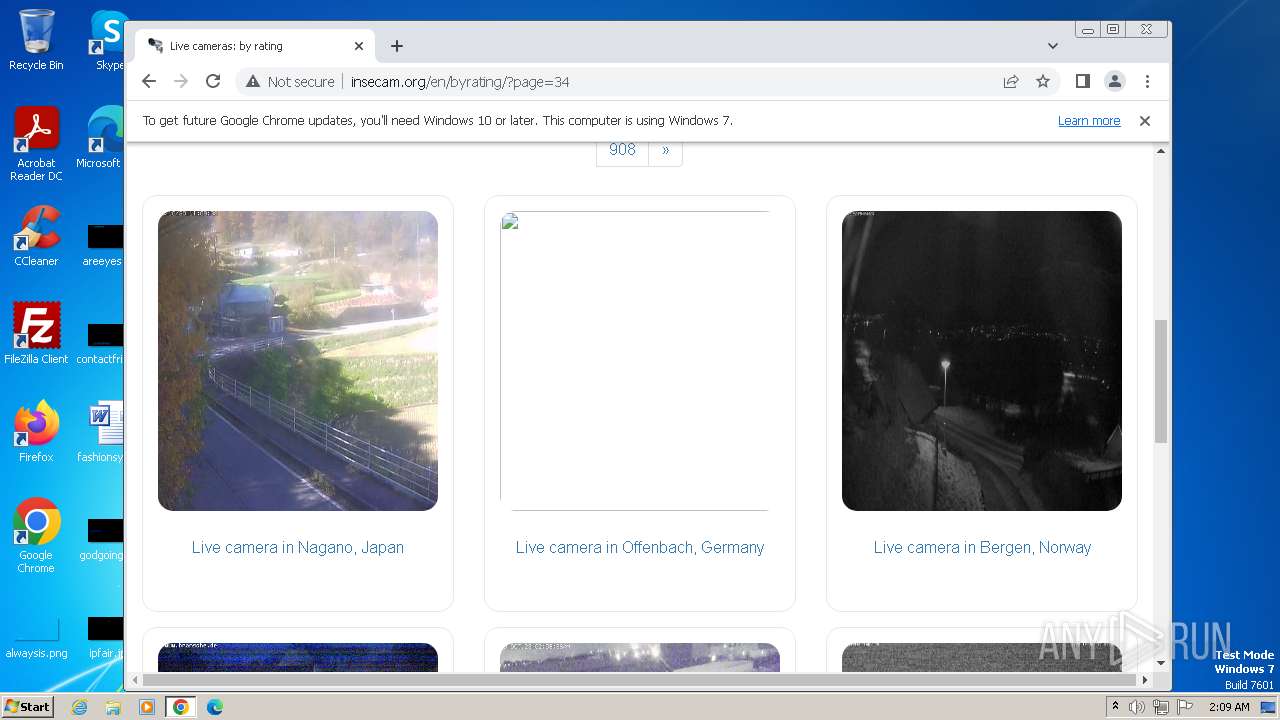Open the Bergen night camera thumbnail

pos(982,361)
